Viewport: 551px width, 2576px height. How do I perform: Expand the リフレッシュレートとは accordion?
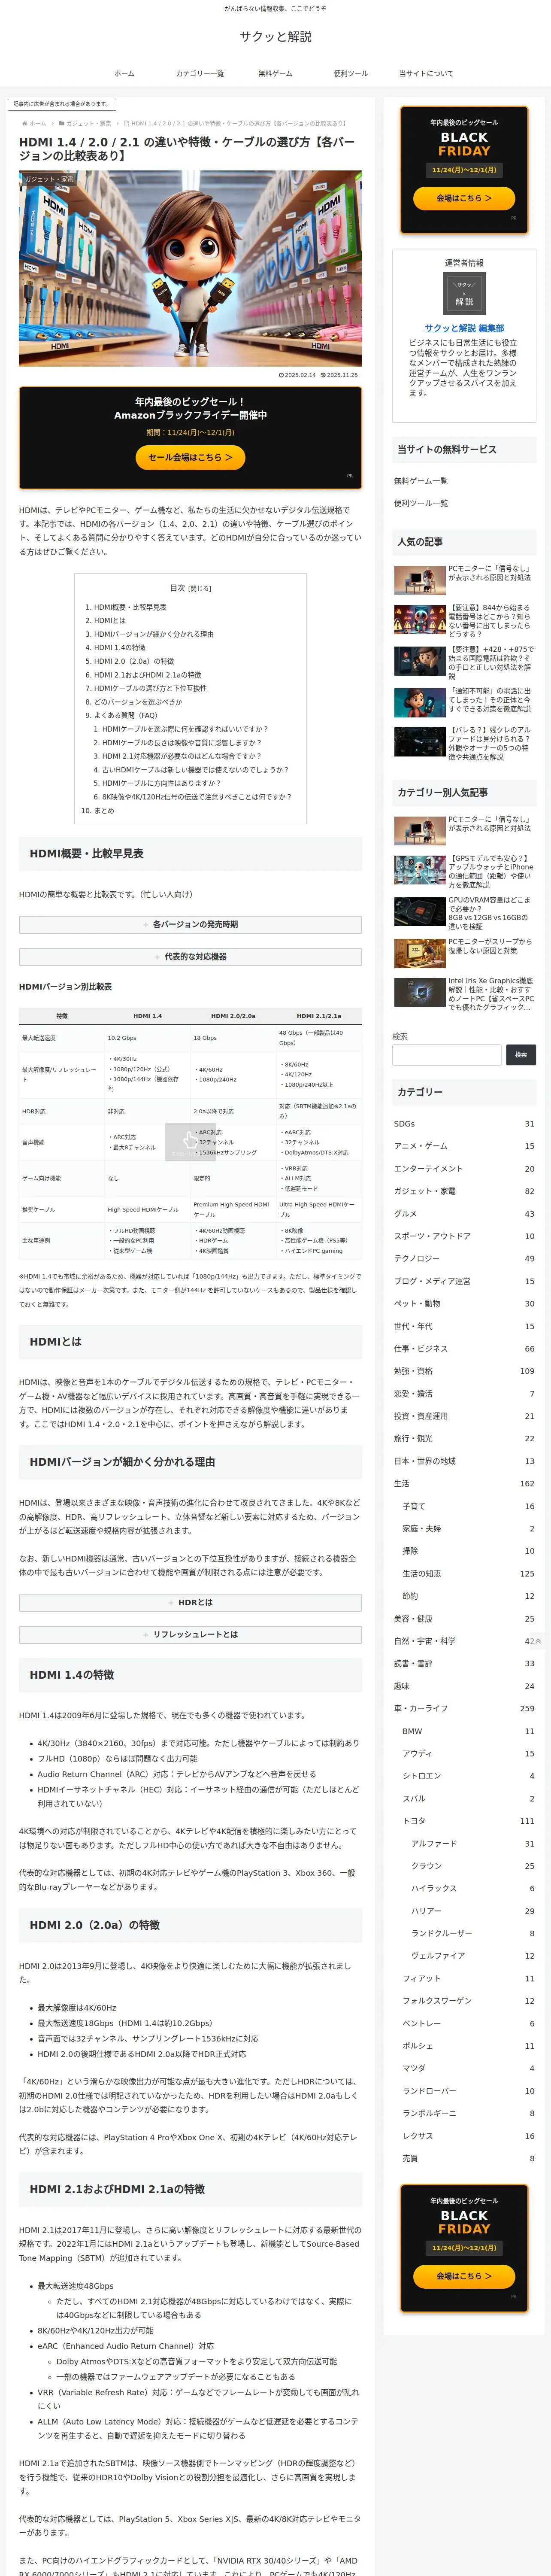point(190,1634)
